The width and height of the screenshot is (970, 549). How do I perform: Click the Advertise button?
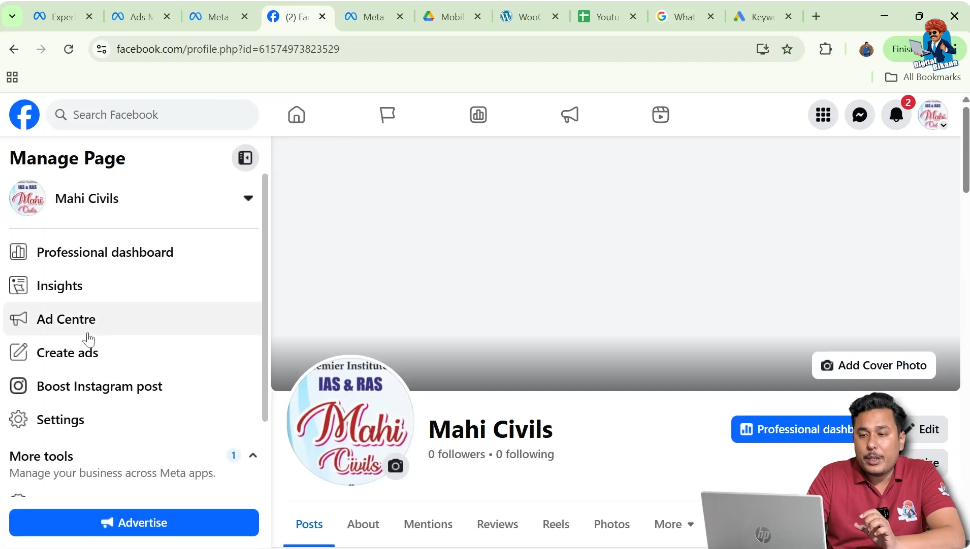tap(134, 522)
